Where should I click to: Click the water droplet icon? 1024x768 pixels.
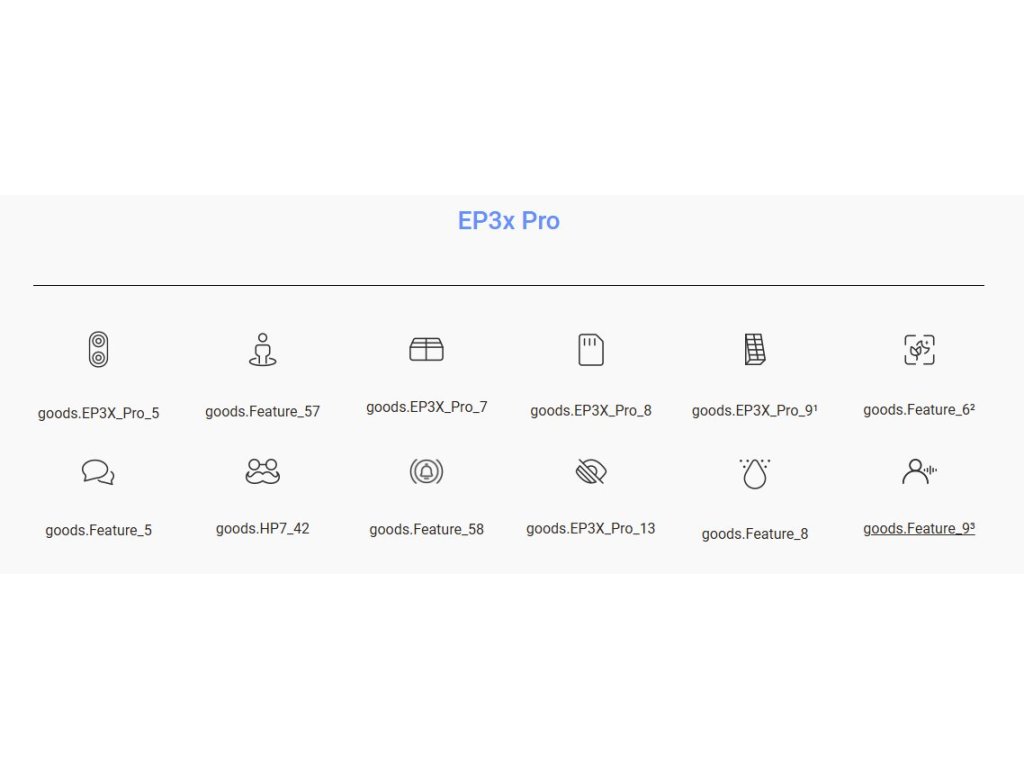(755, 473)
